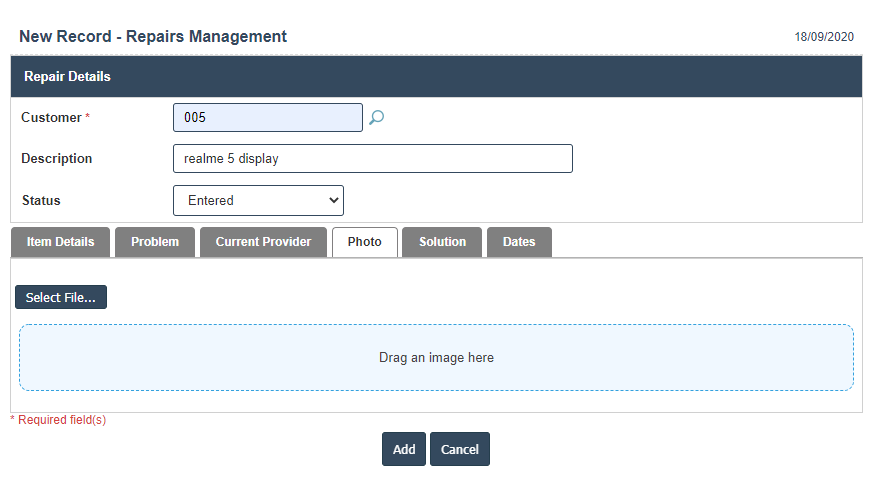Select the Current Provider tab
The width and height of the screenshot is (874, 480).
click(263, 242)
